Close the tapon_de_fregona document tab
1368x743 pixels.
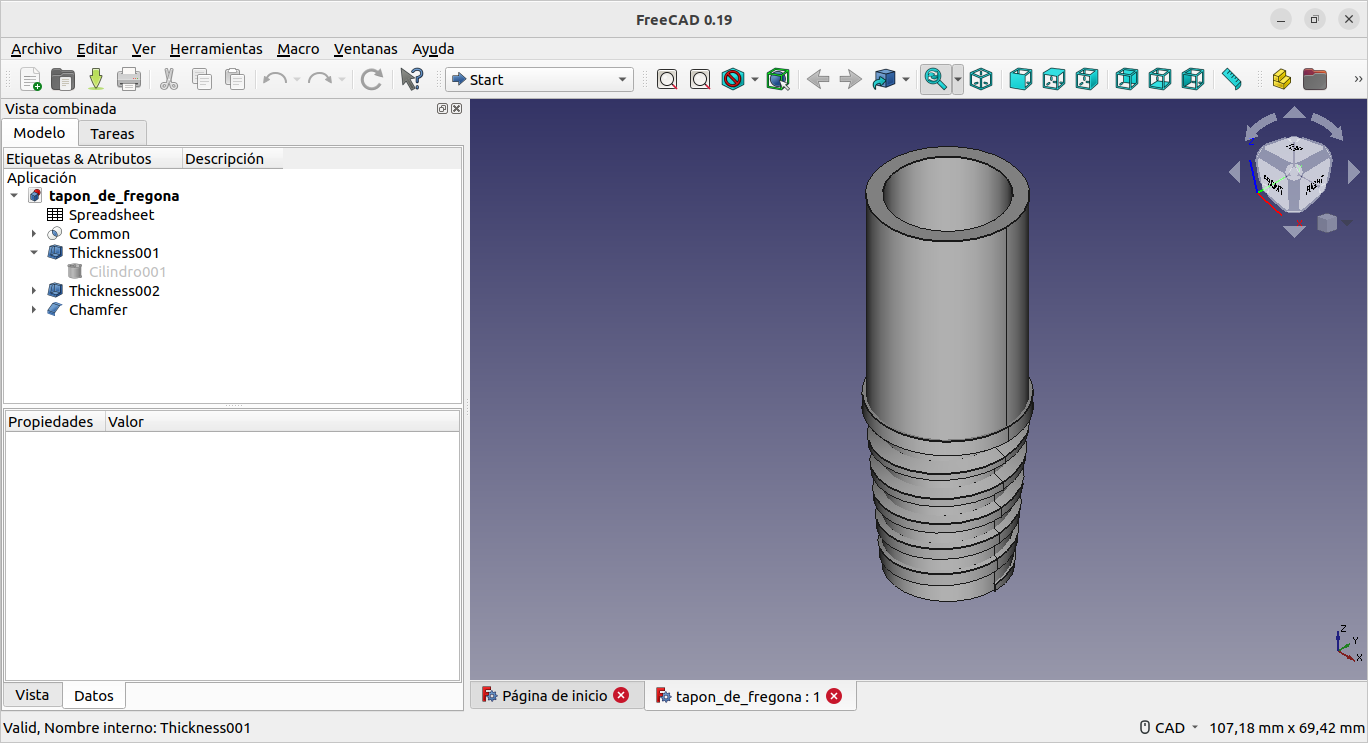click(834, 696)
